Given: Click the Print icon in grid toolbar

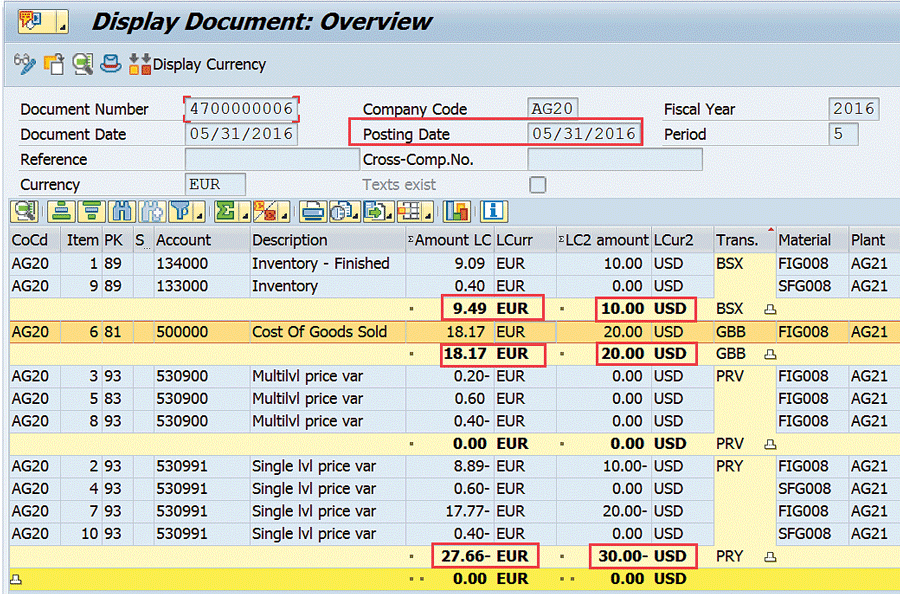Looking at the screenshot, I should tap(313, 211).
